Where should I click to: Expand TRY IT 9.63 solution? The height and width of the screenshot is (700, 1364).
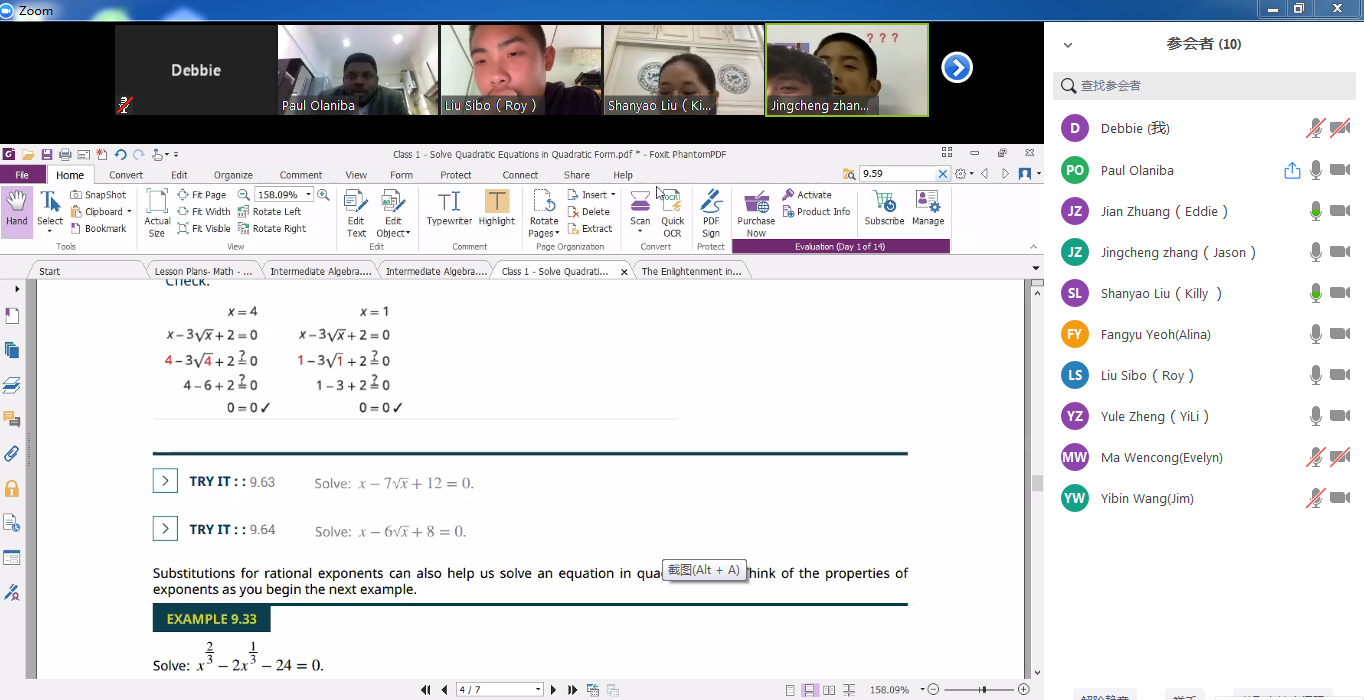[x=165, y=481]
